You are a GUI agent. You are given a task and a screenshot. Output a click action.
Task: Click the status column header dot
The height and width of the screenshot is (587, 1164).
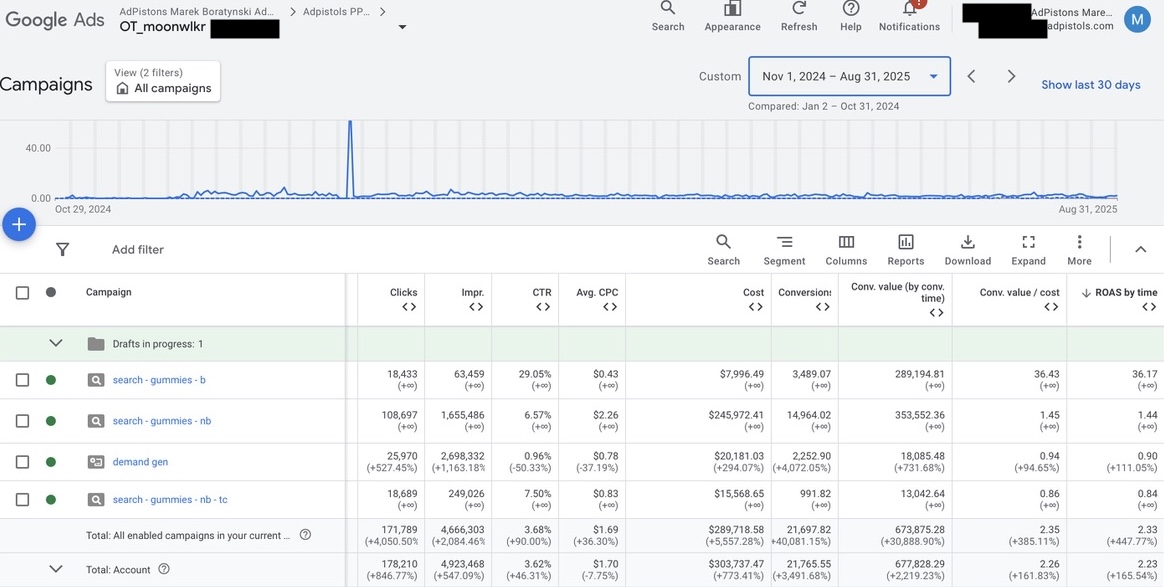[x=50, y=292]
